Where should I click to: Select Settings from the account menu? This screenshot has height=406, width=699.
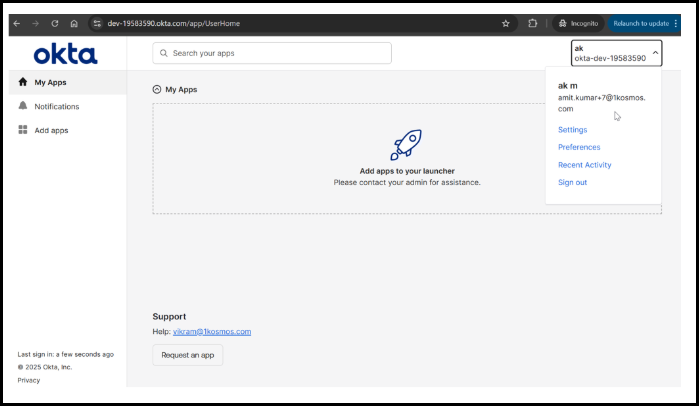573,130
